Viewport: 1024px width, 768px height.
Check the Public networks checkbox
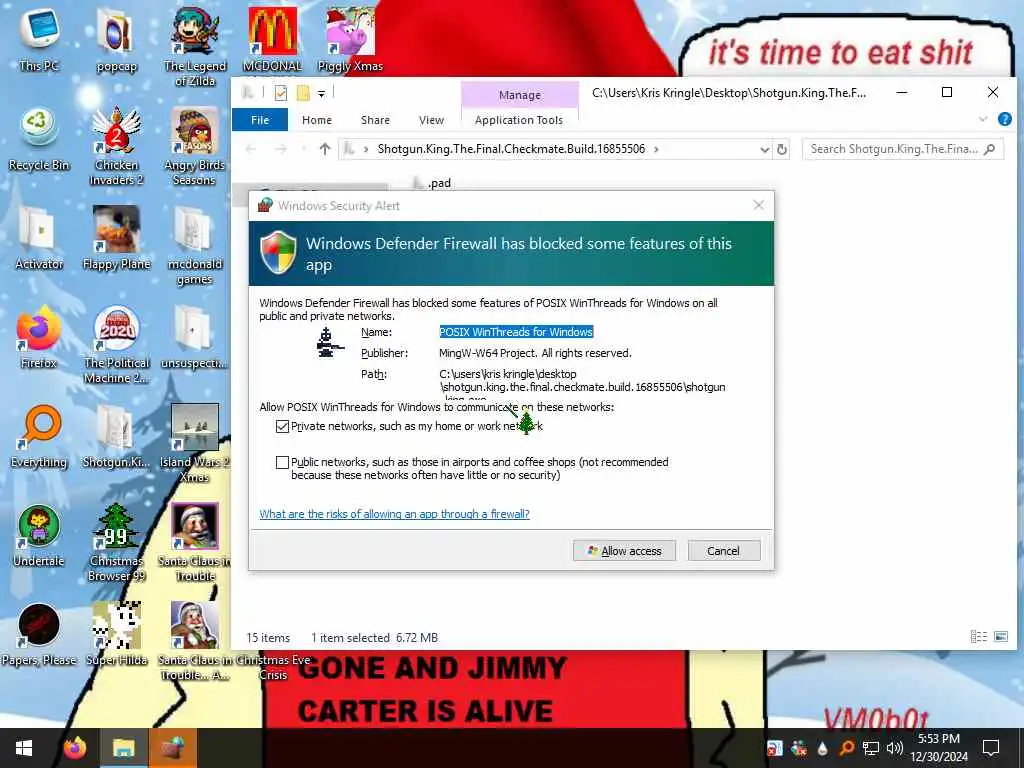click(282, 462)
